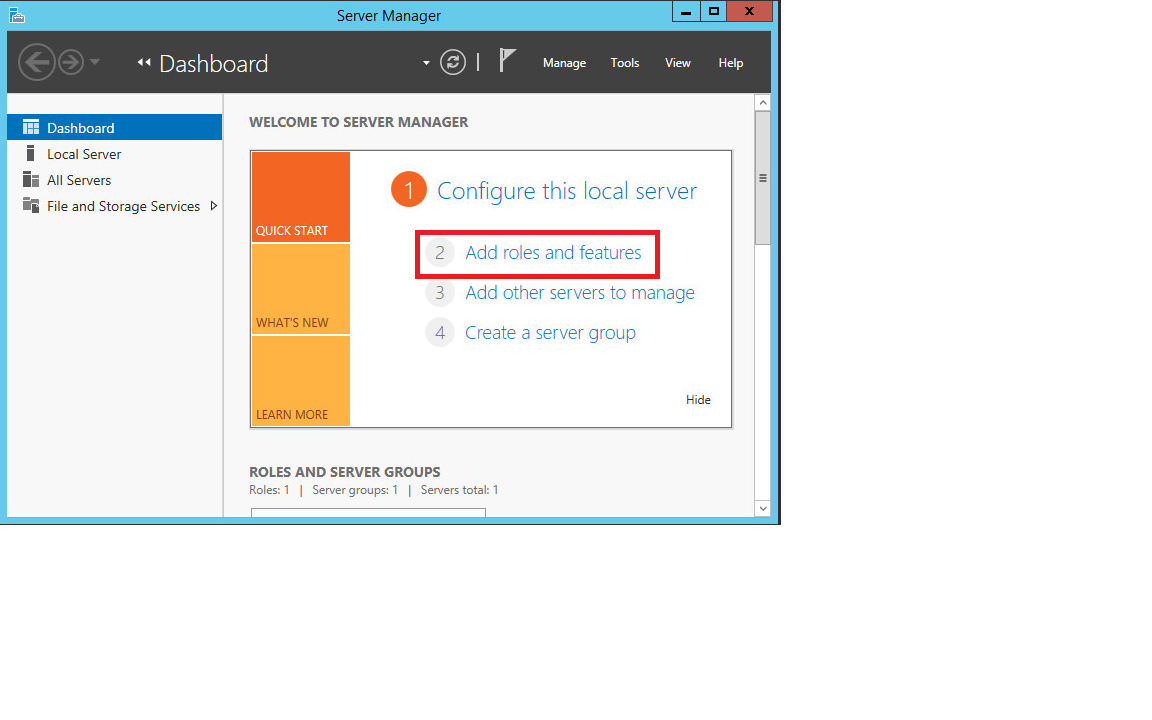Click the LEARN MORE tile

tap(300, 381)
